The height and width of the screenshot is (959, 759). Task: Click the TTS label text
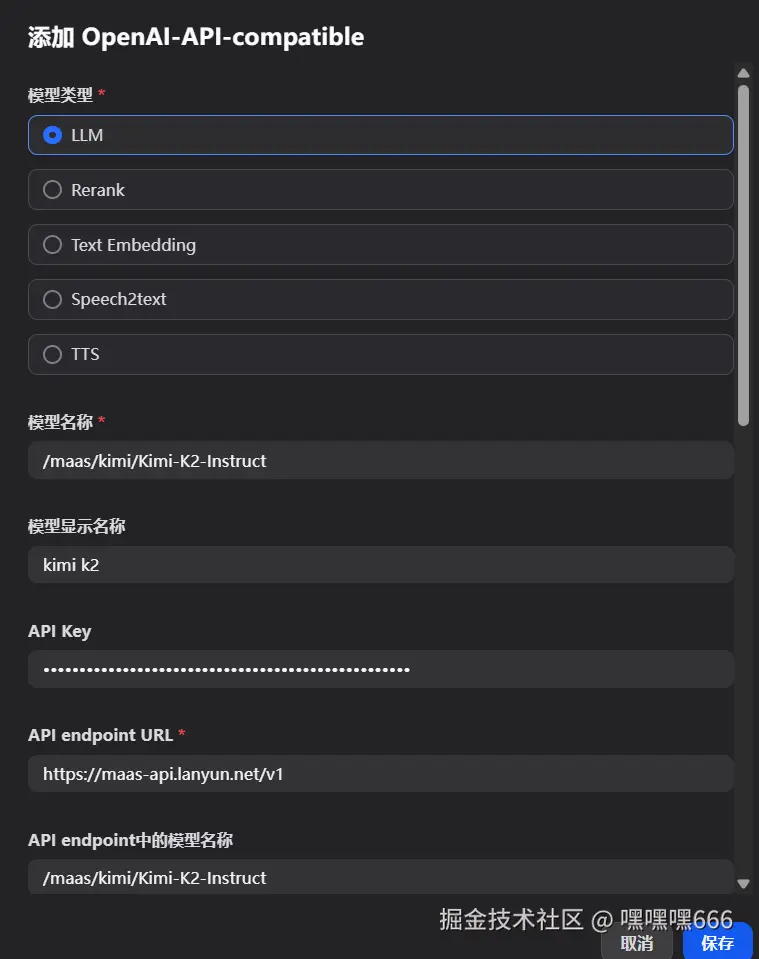coord(85,354)
